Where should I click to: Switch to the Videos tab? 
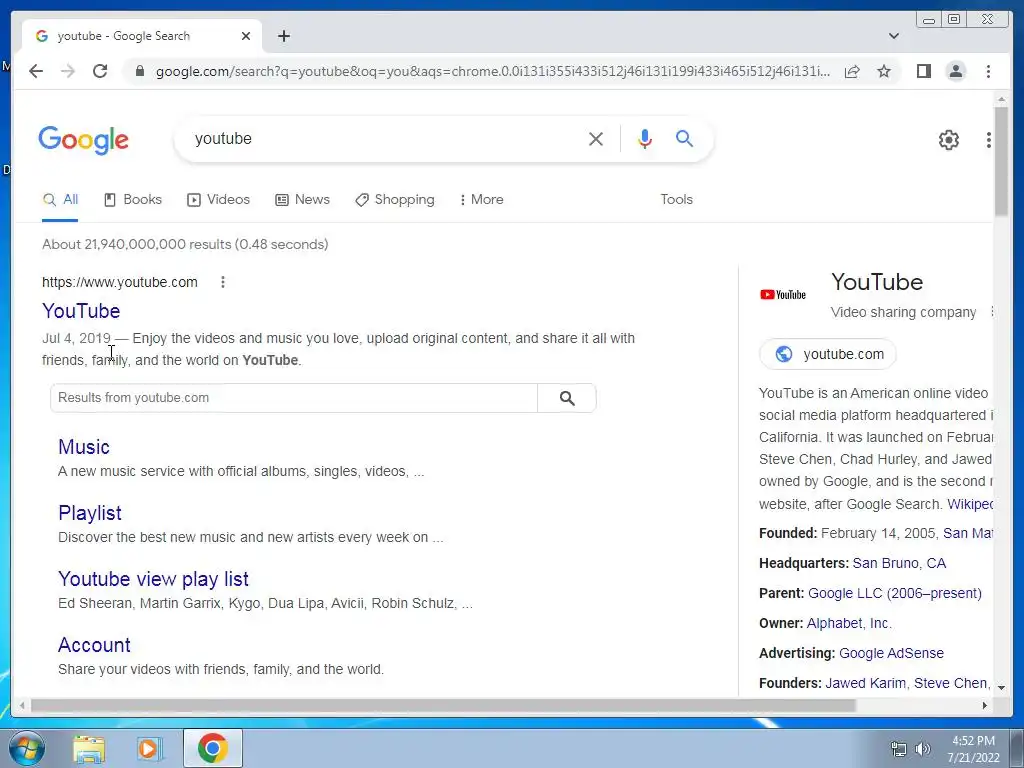[218, 199]
